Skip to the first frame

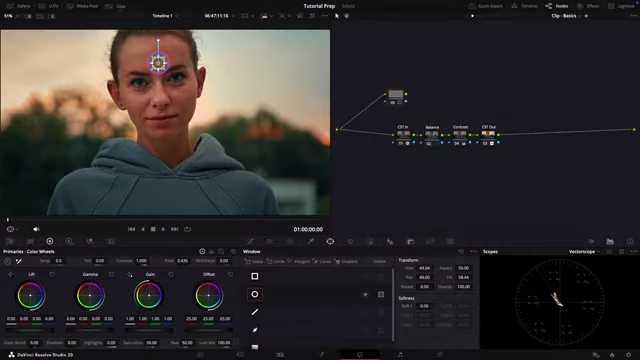131,229
